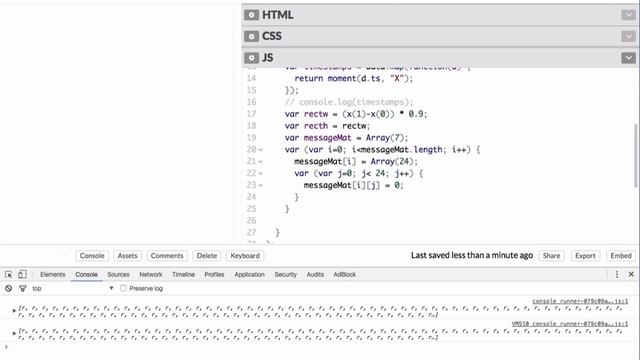Image resolution: width=640 pixels, height=360 pixels.
Task: Open the JS panel dropdown arrow
Action: [x=629, y=58]
